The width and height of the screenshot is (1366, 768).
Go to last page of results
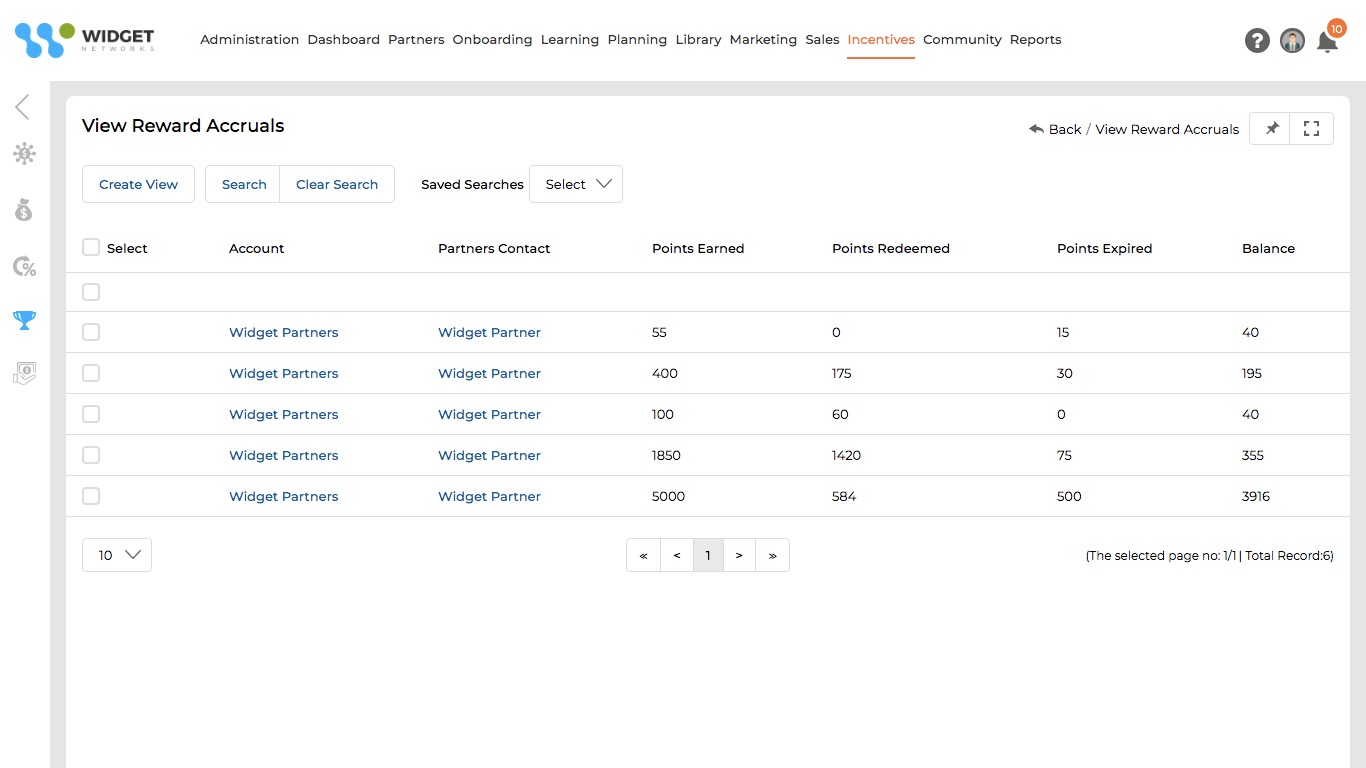pos(772,555)
